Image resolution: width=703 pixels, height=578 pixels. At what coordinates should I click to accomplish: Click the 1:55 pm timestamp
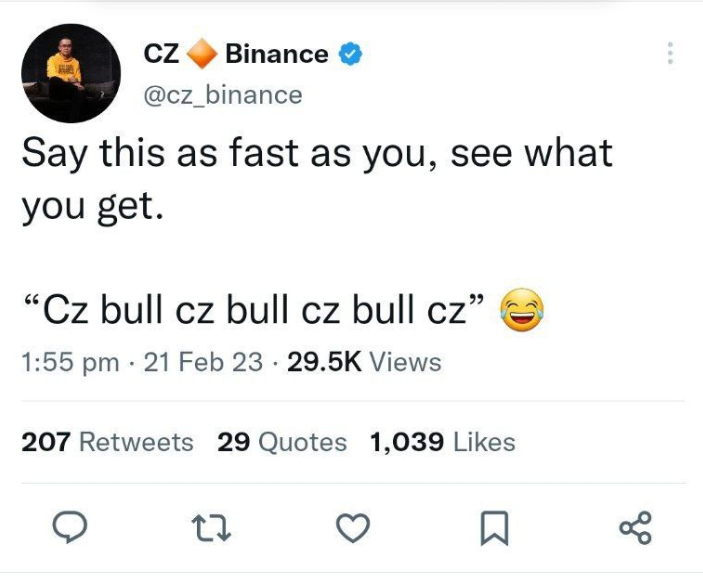tap(70, 362)
